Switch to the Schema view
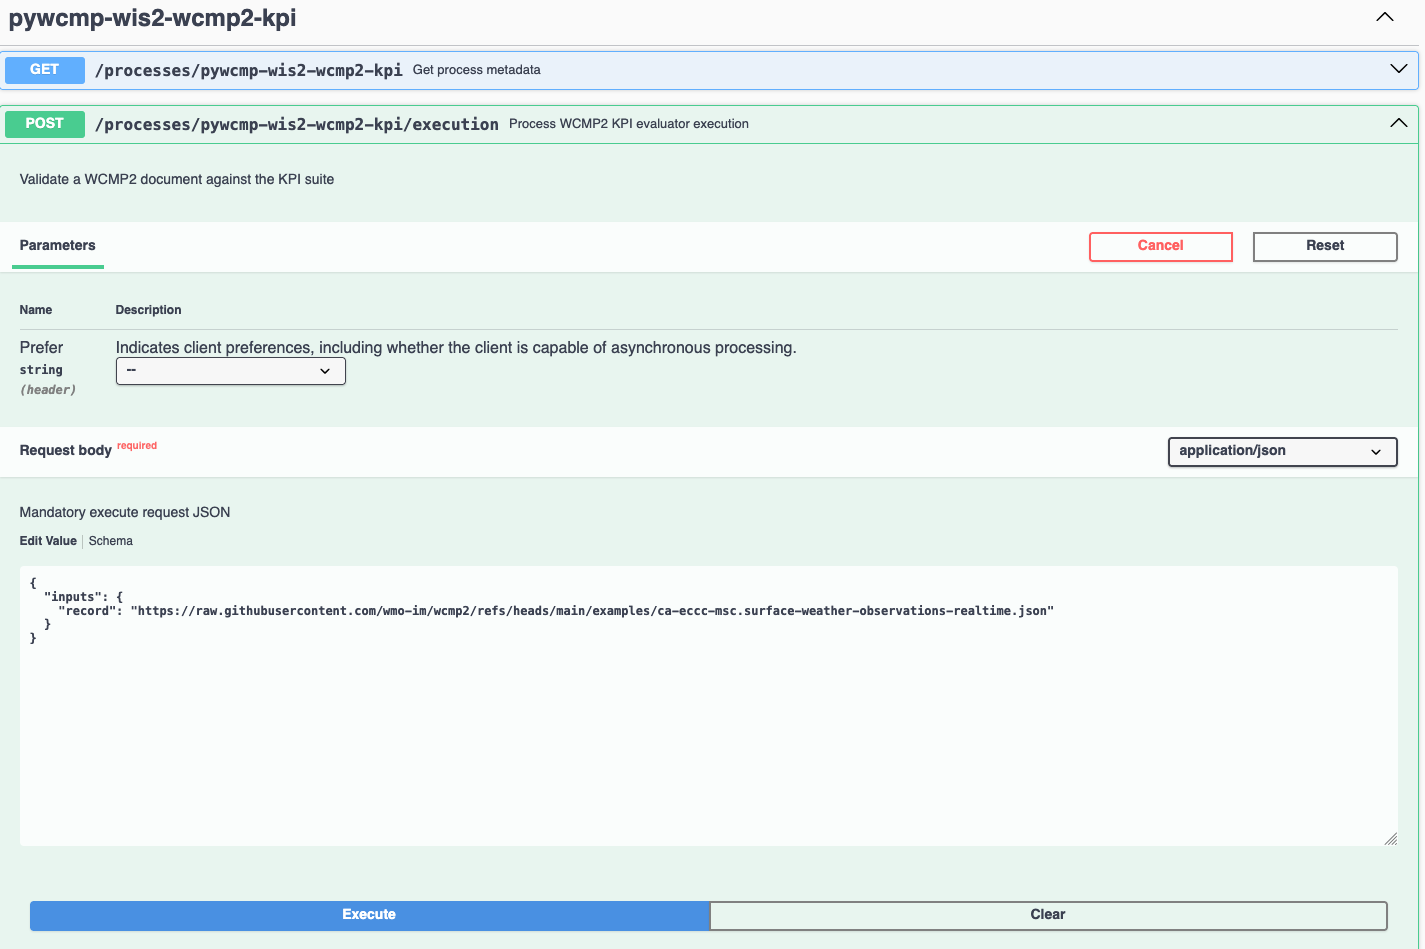This screenshot has width=1425, height=949. point(110,541)
